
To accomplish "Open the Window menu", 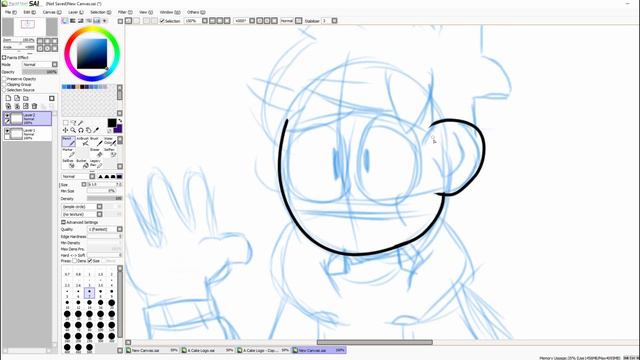I will [170, 12].
